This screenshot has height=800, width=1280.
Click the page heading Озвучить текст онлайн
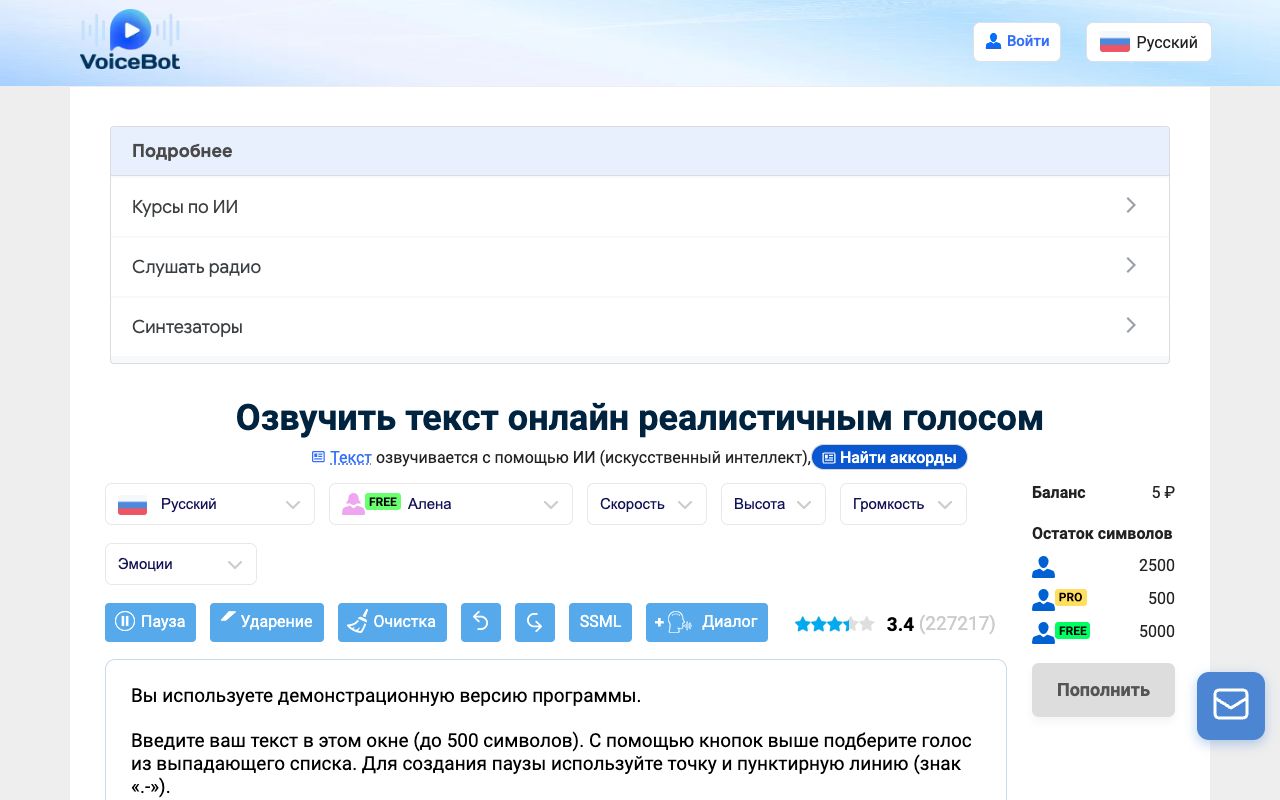tap(640, 418)
